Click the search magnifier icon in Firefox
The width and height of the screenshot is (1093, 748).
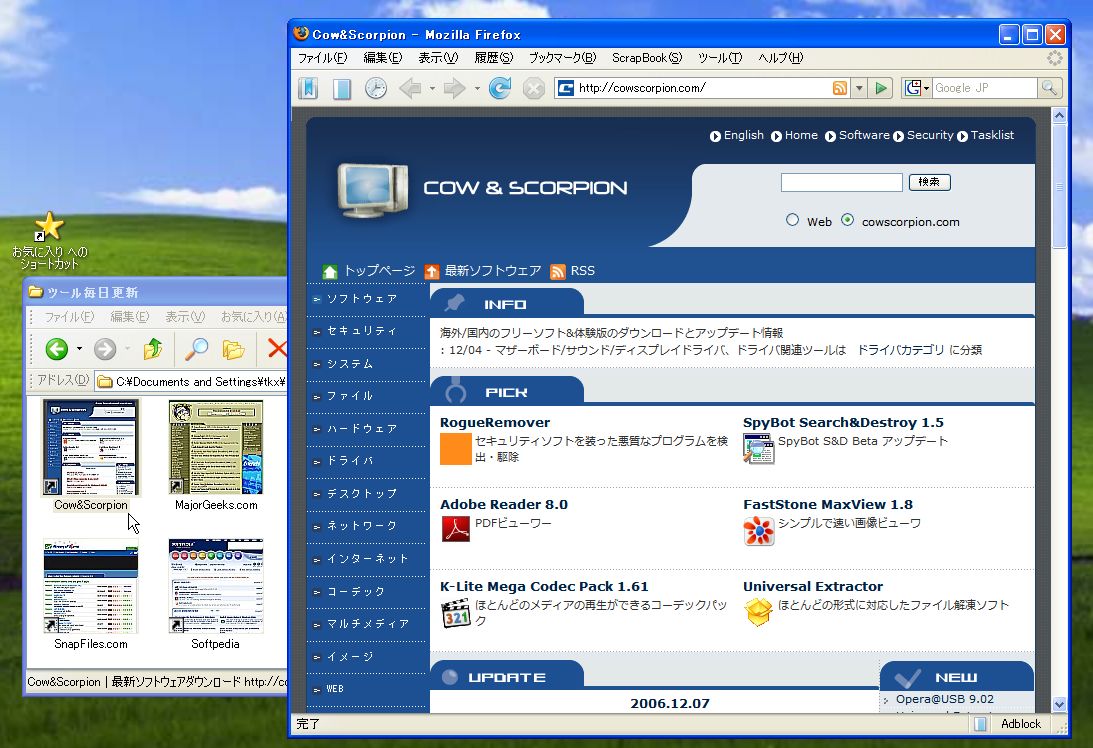pos(1048,88)
